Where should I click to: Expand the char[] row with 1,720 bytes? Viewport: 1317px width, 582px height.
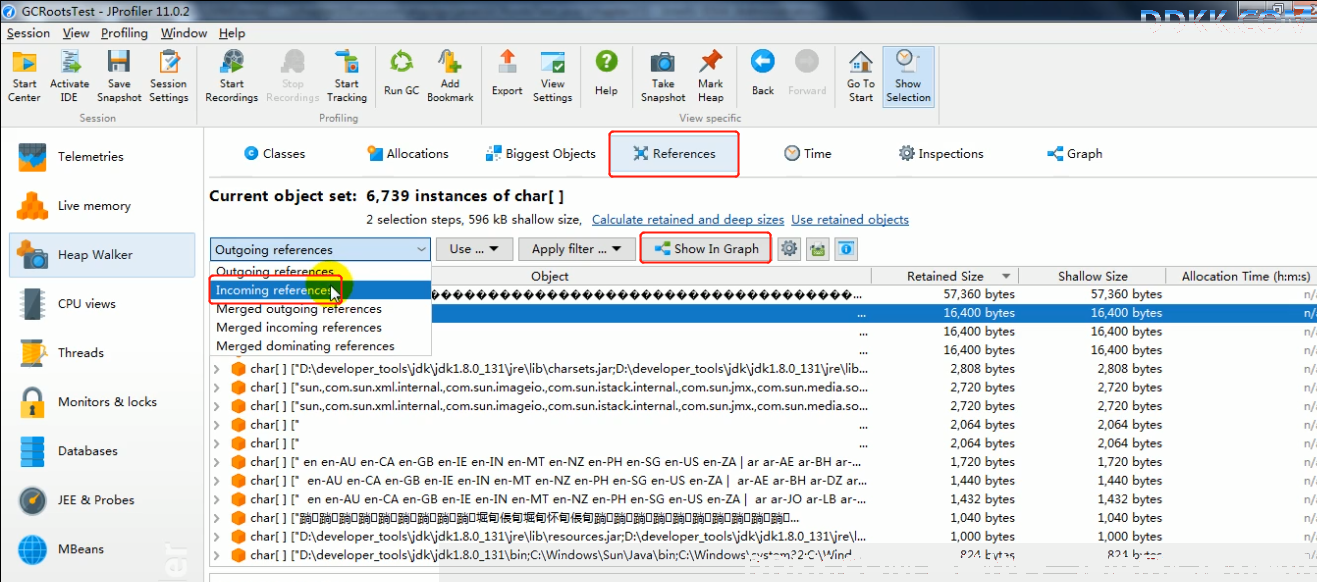217,462
